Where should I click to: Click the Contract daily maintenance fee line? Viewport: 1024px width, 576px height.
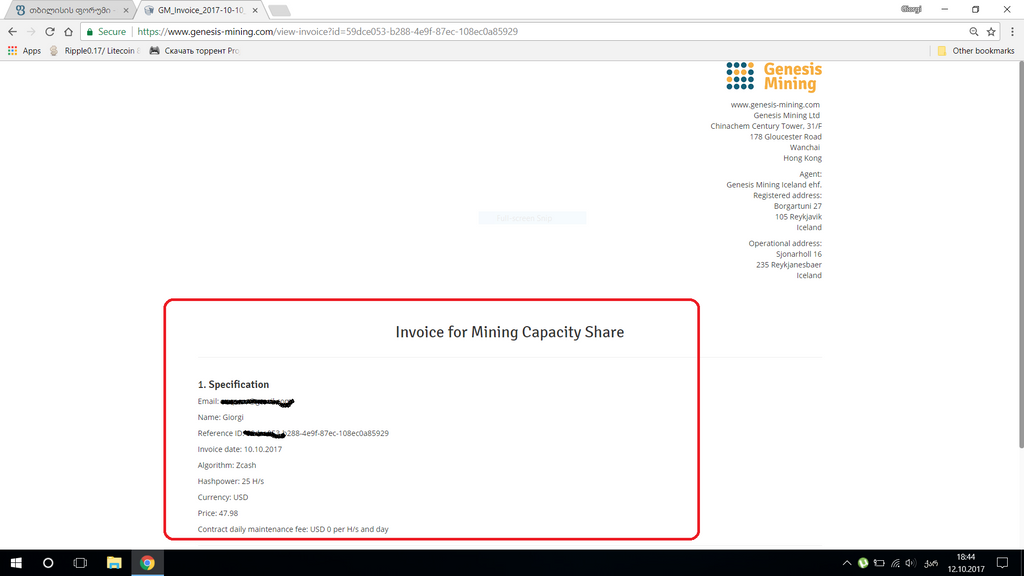[x=293, y=529]
